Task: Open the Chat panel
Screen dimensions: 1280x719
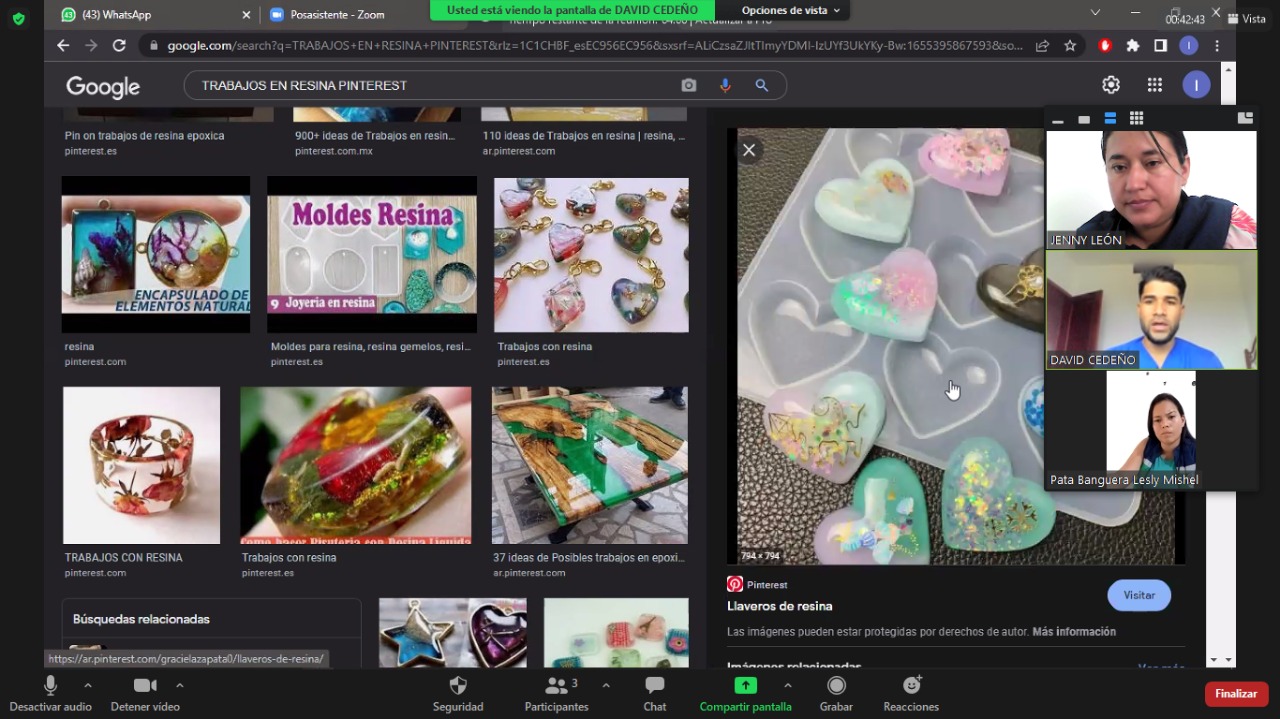Action: pos(655,686)
